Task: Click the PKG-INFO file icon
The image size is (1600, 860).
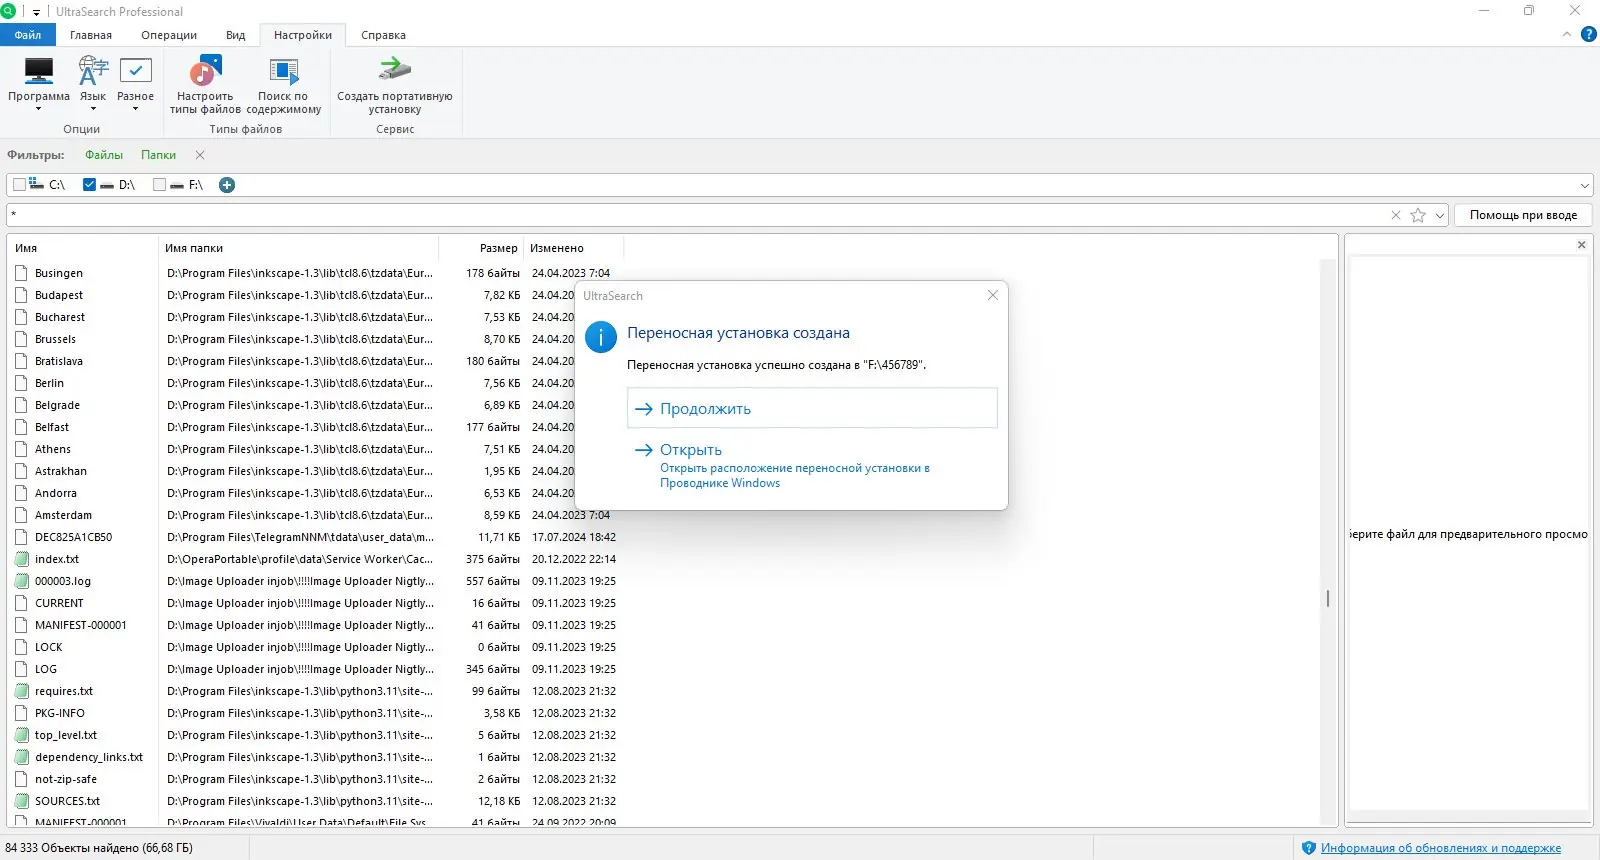Action: pyautogui.click(x=22, y=713)
